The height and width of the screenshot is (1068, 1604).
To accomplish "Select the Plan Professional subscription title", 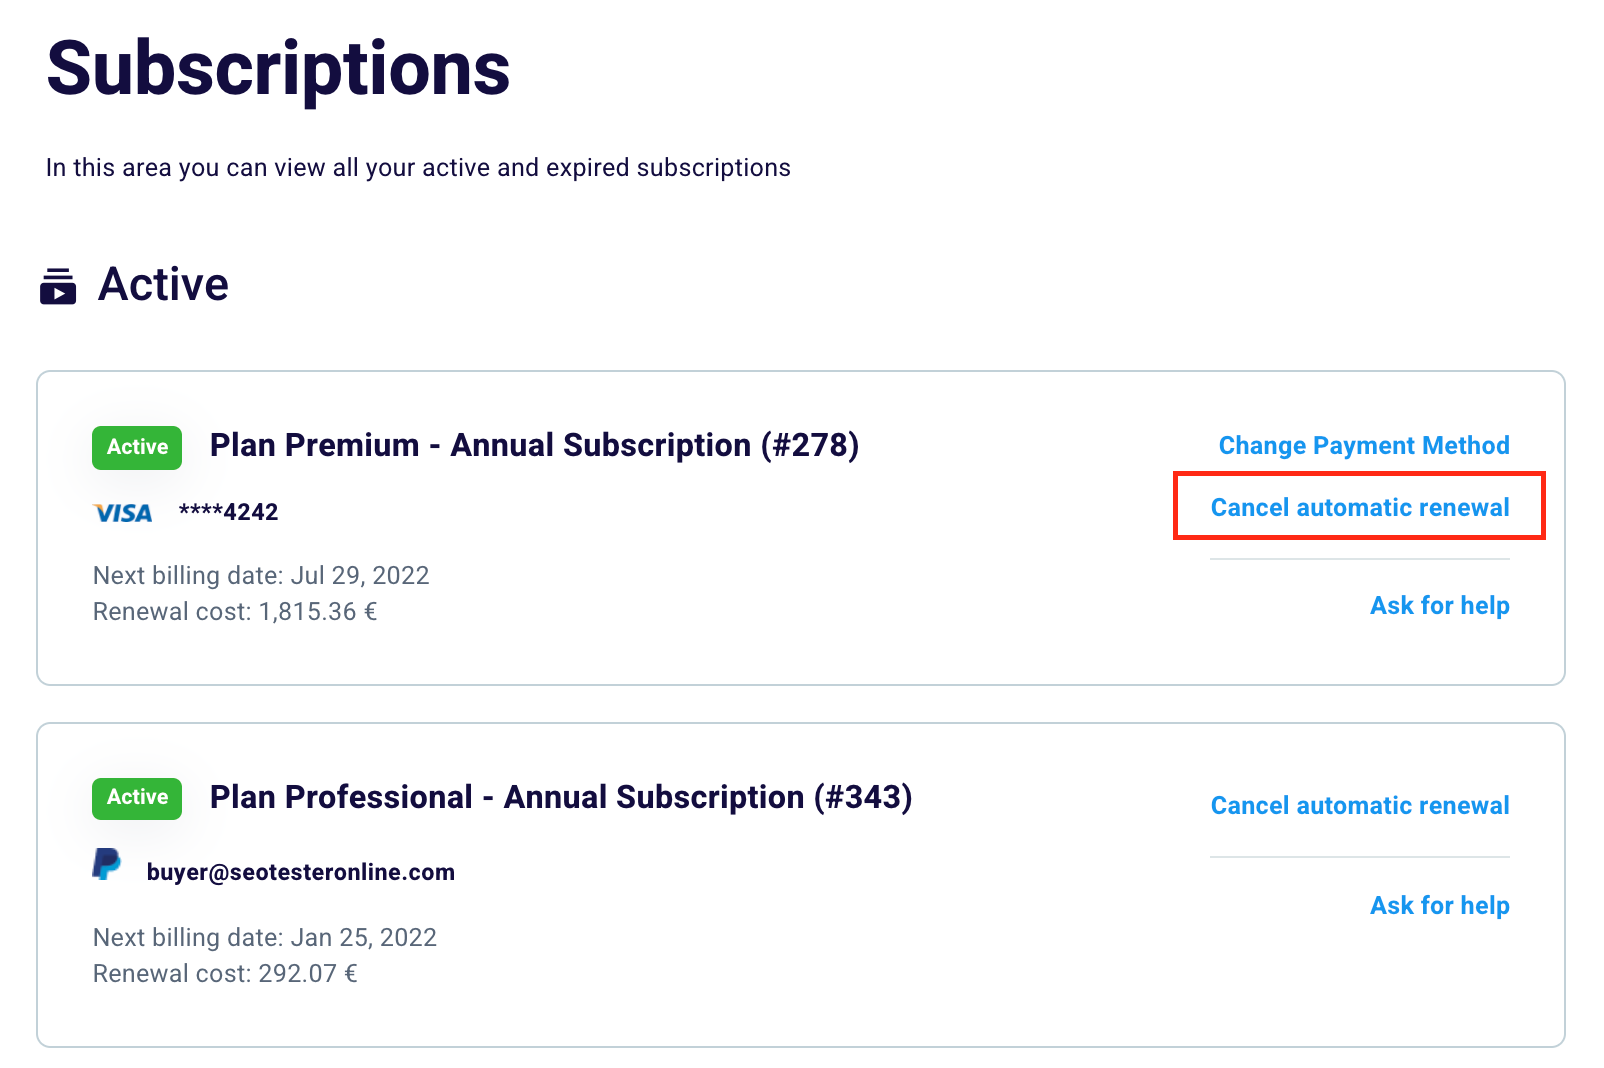I will tap(560, 797).
